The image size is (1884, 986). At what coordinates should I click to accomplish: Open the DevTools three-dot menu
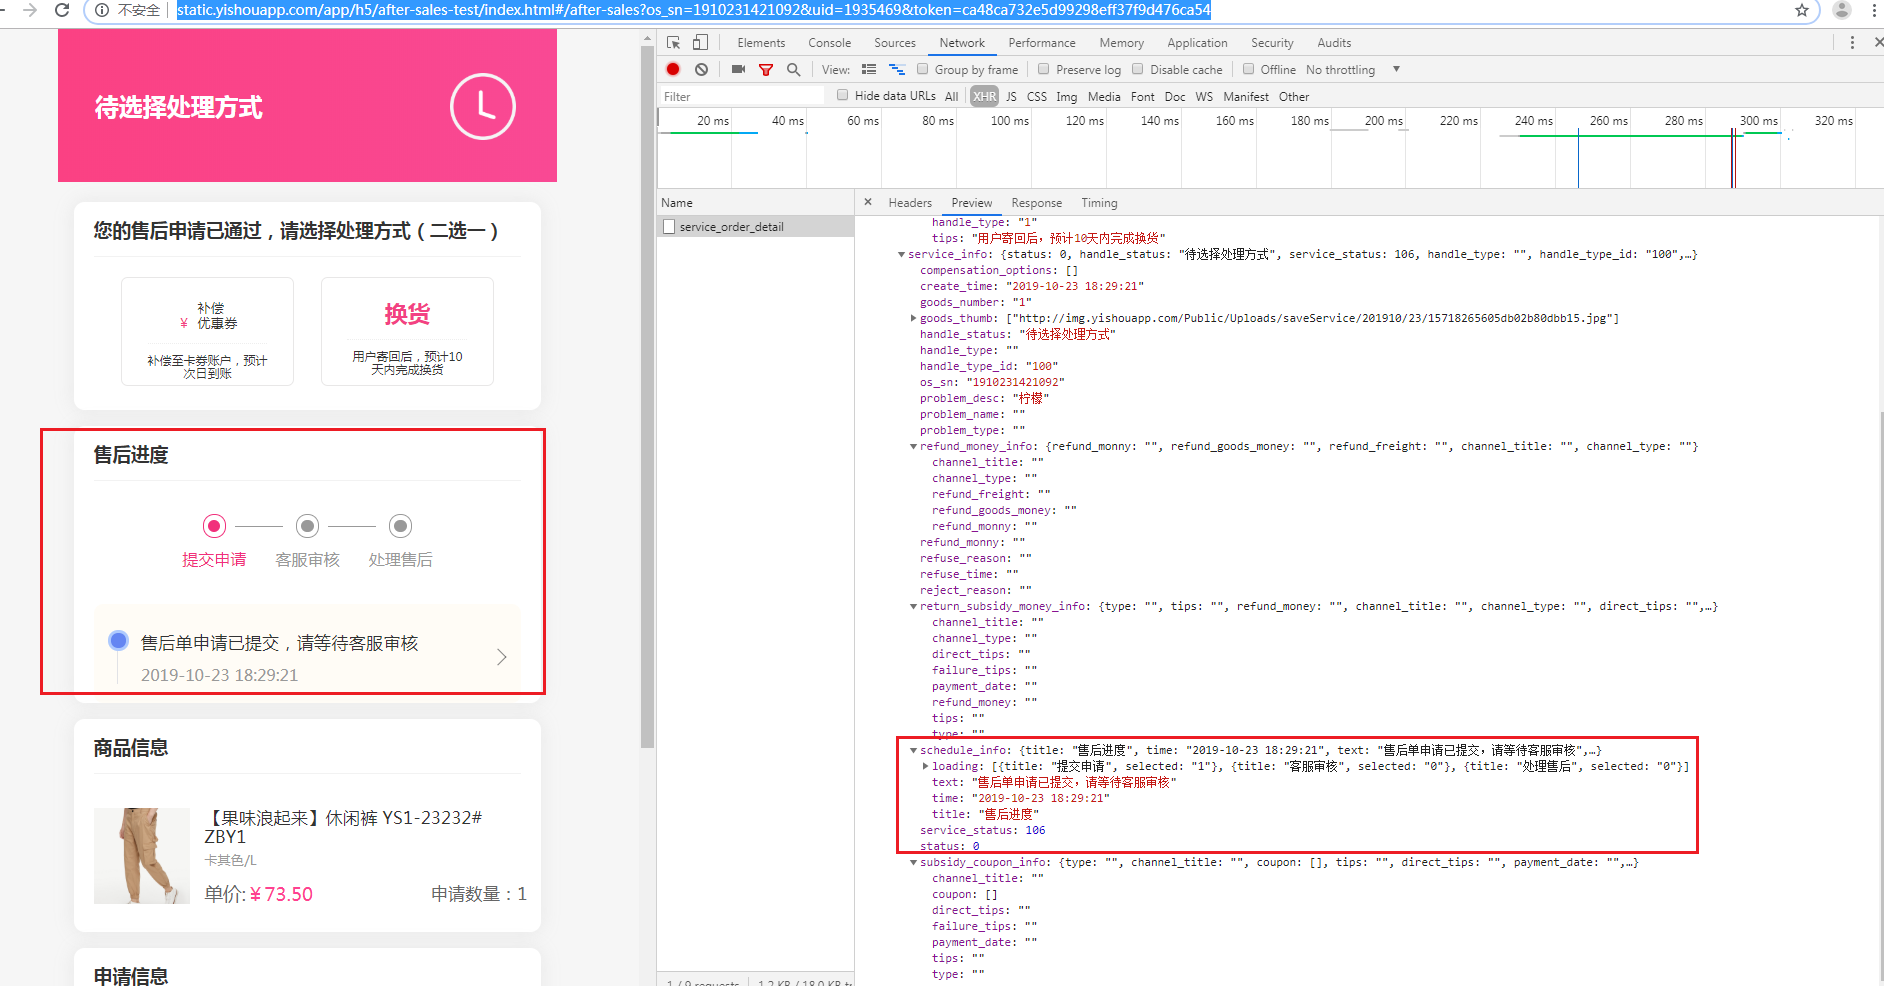[x=1852, y=42]
